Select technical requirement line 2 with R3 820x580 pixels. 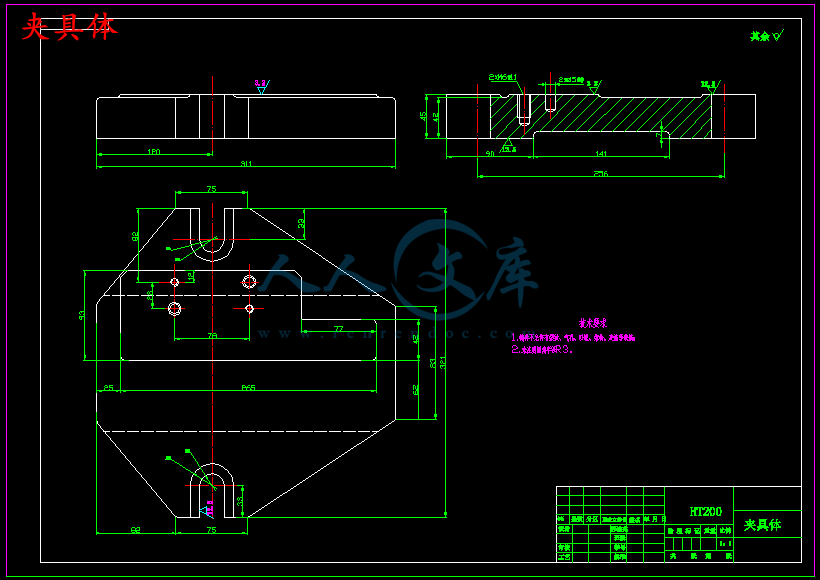click(x=541, y=350)
